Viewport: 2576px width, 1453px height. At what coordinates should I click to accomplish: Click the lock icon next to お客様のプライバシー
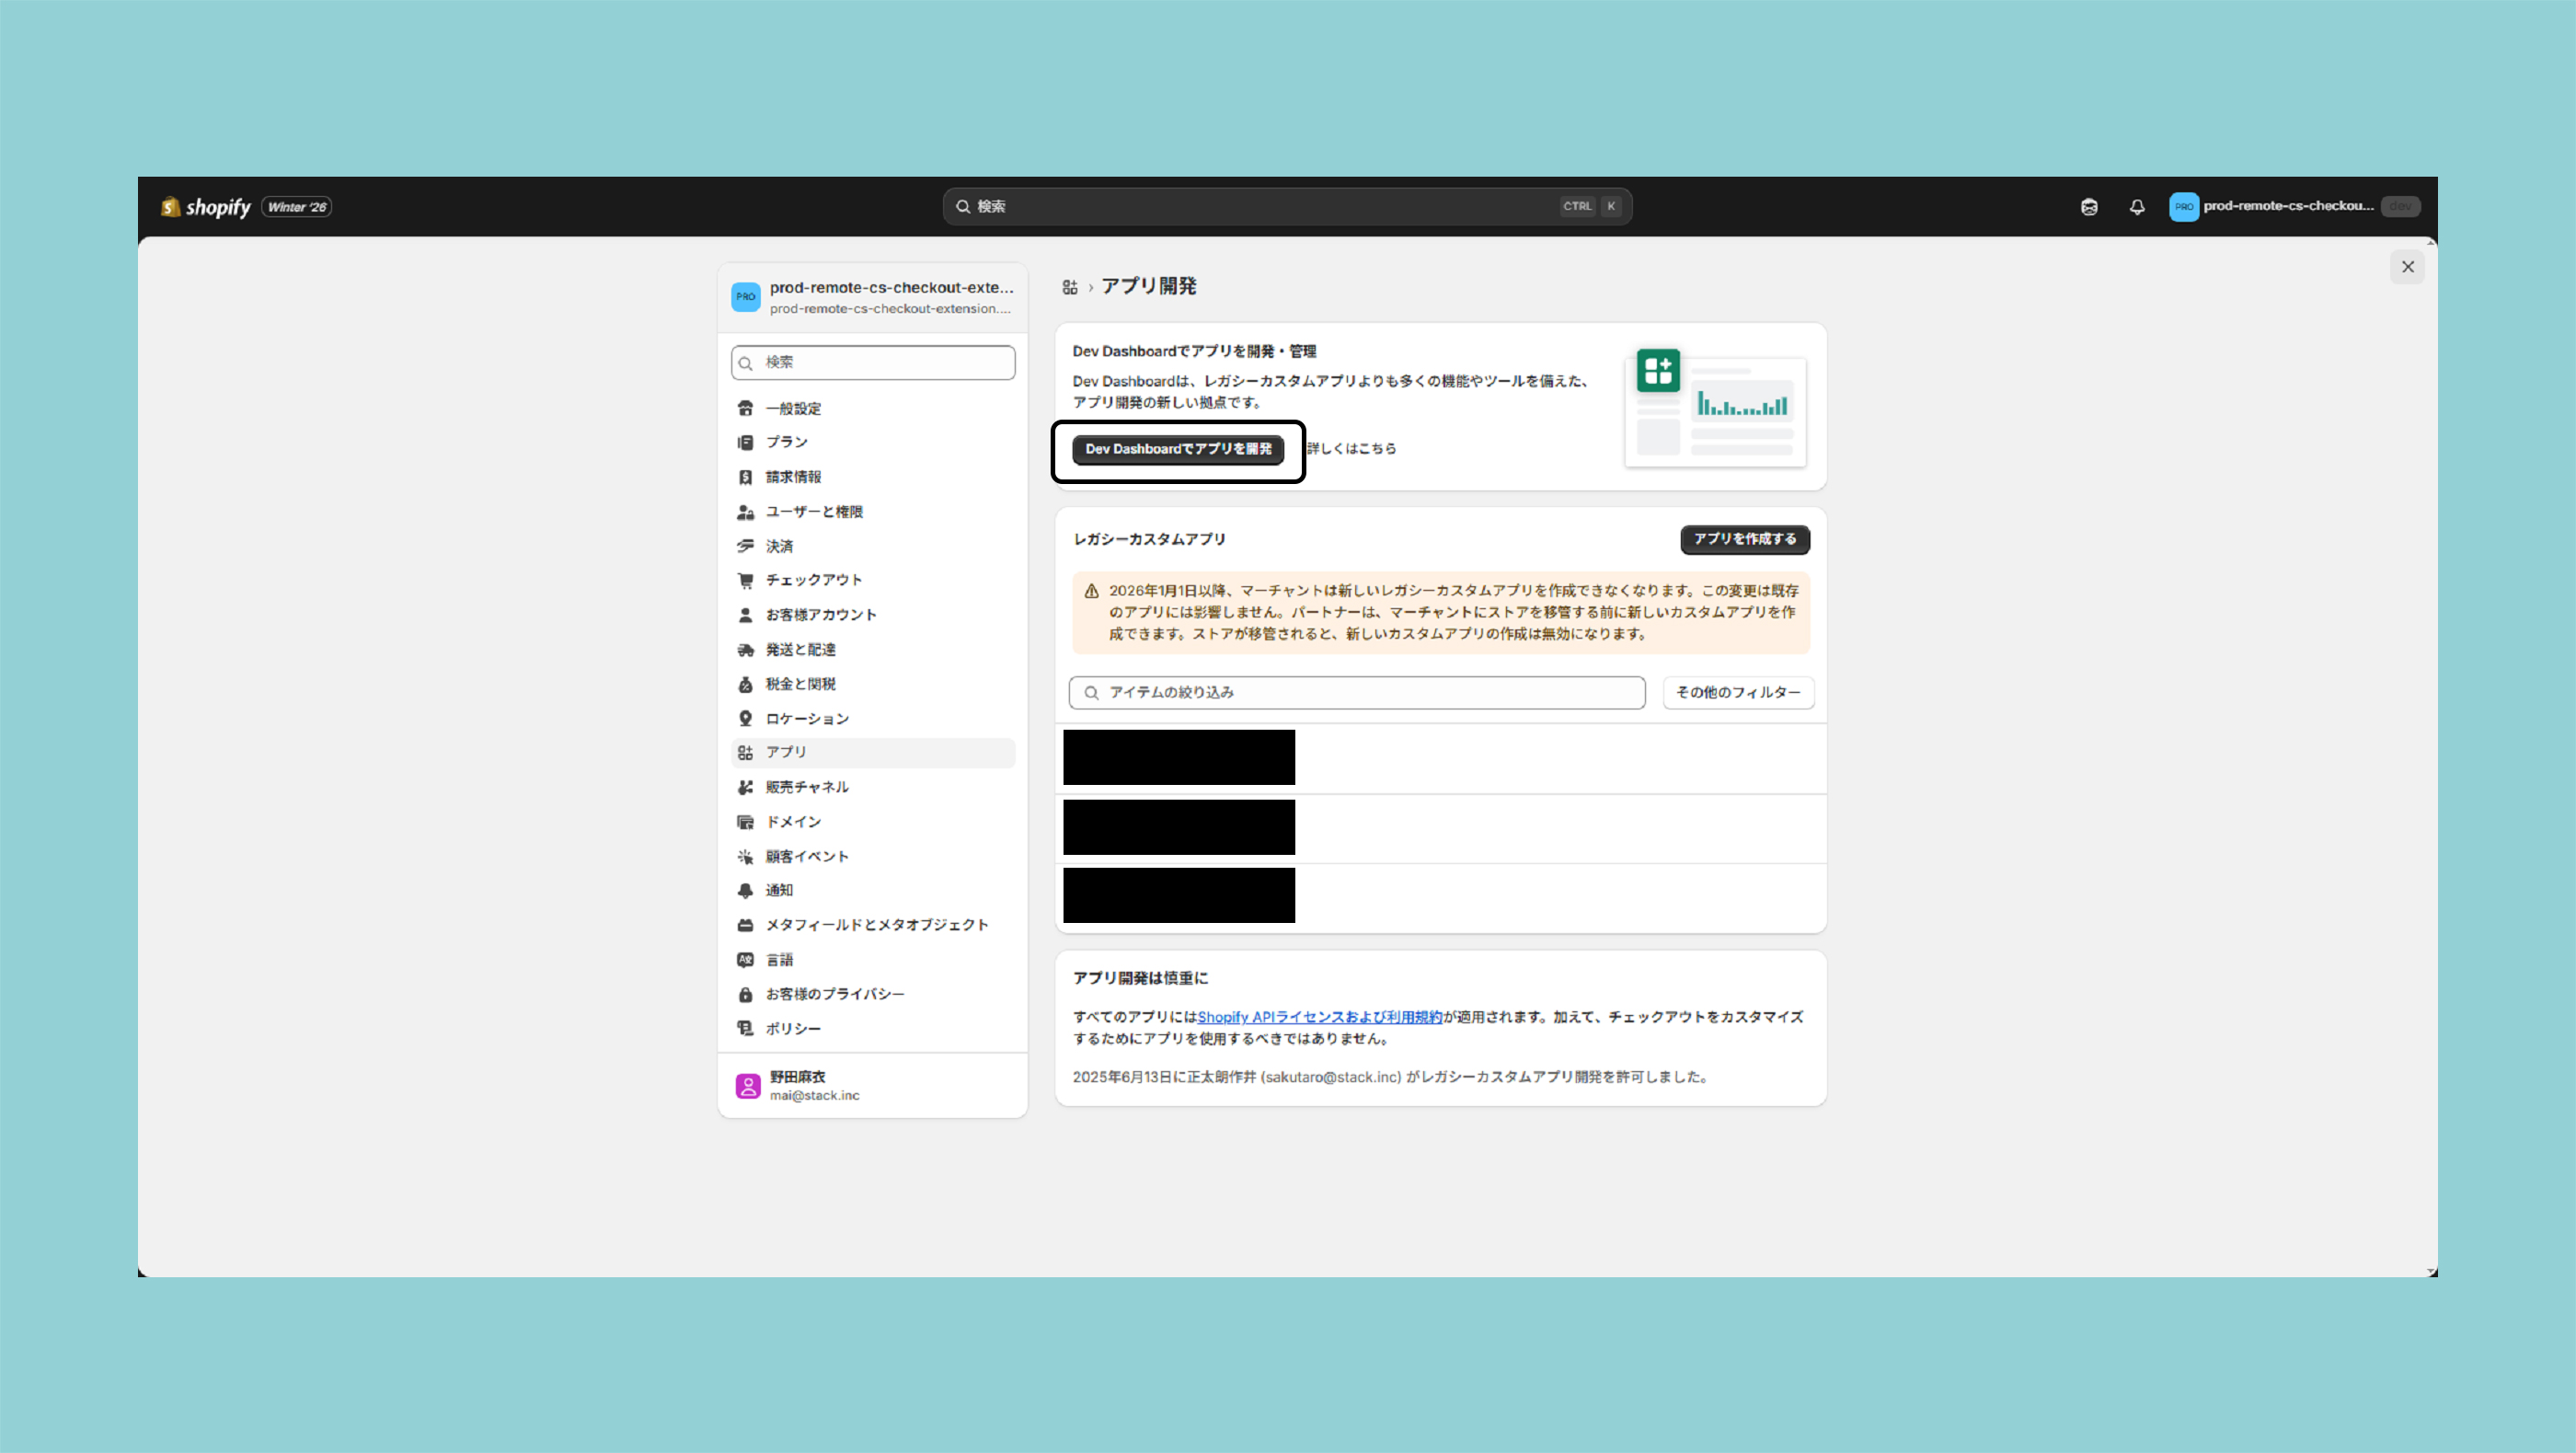coord(745,994)
